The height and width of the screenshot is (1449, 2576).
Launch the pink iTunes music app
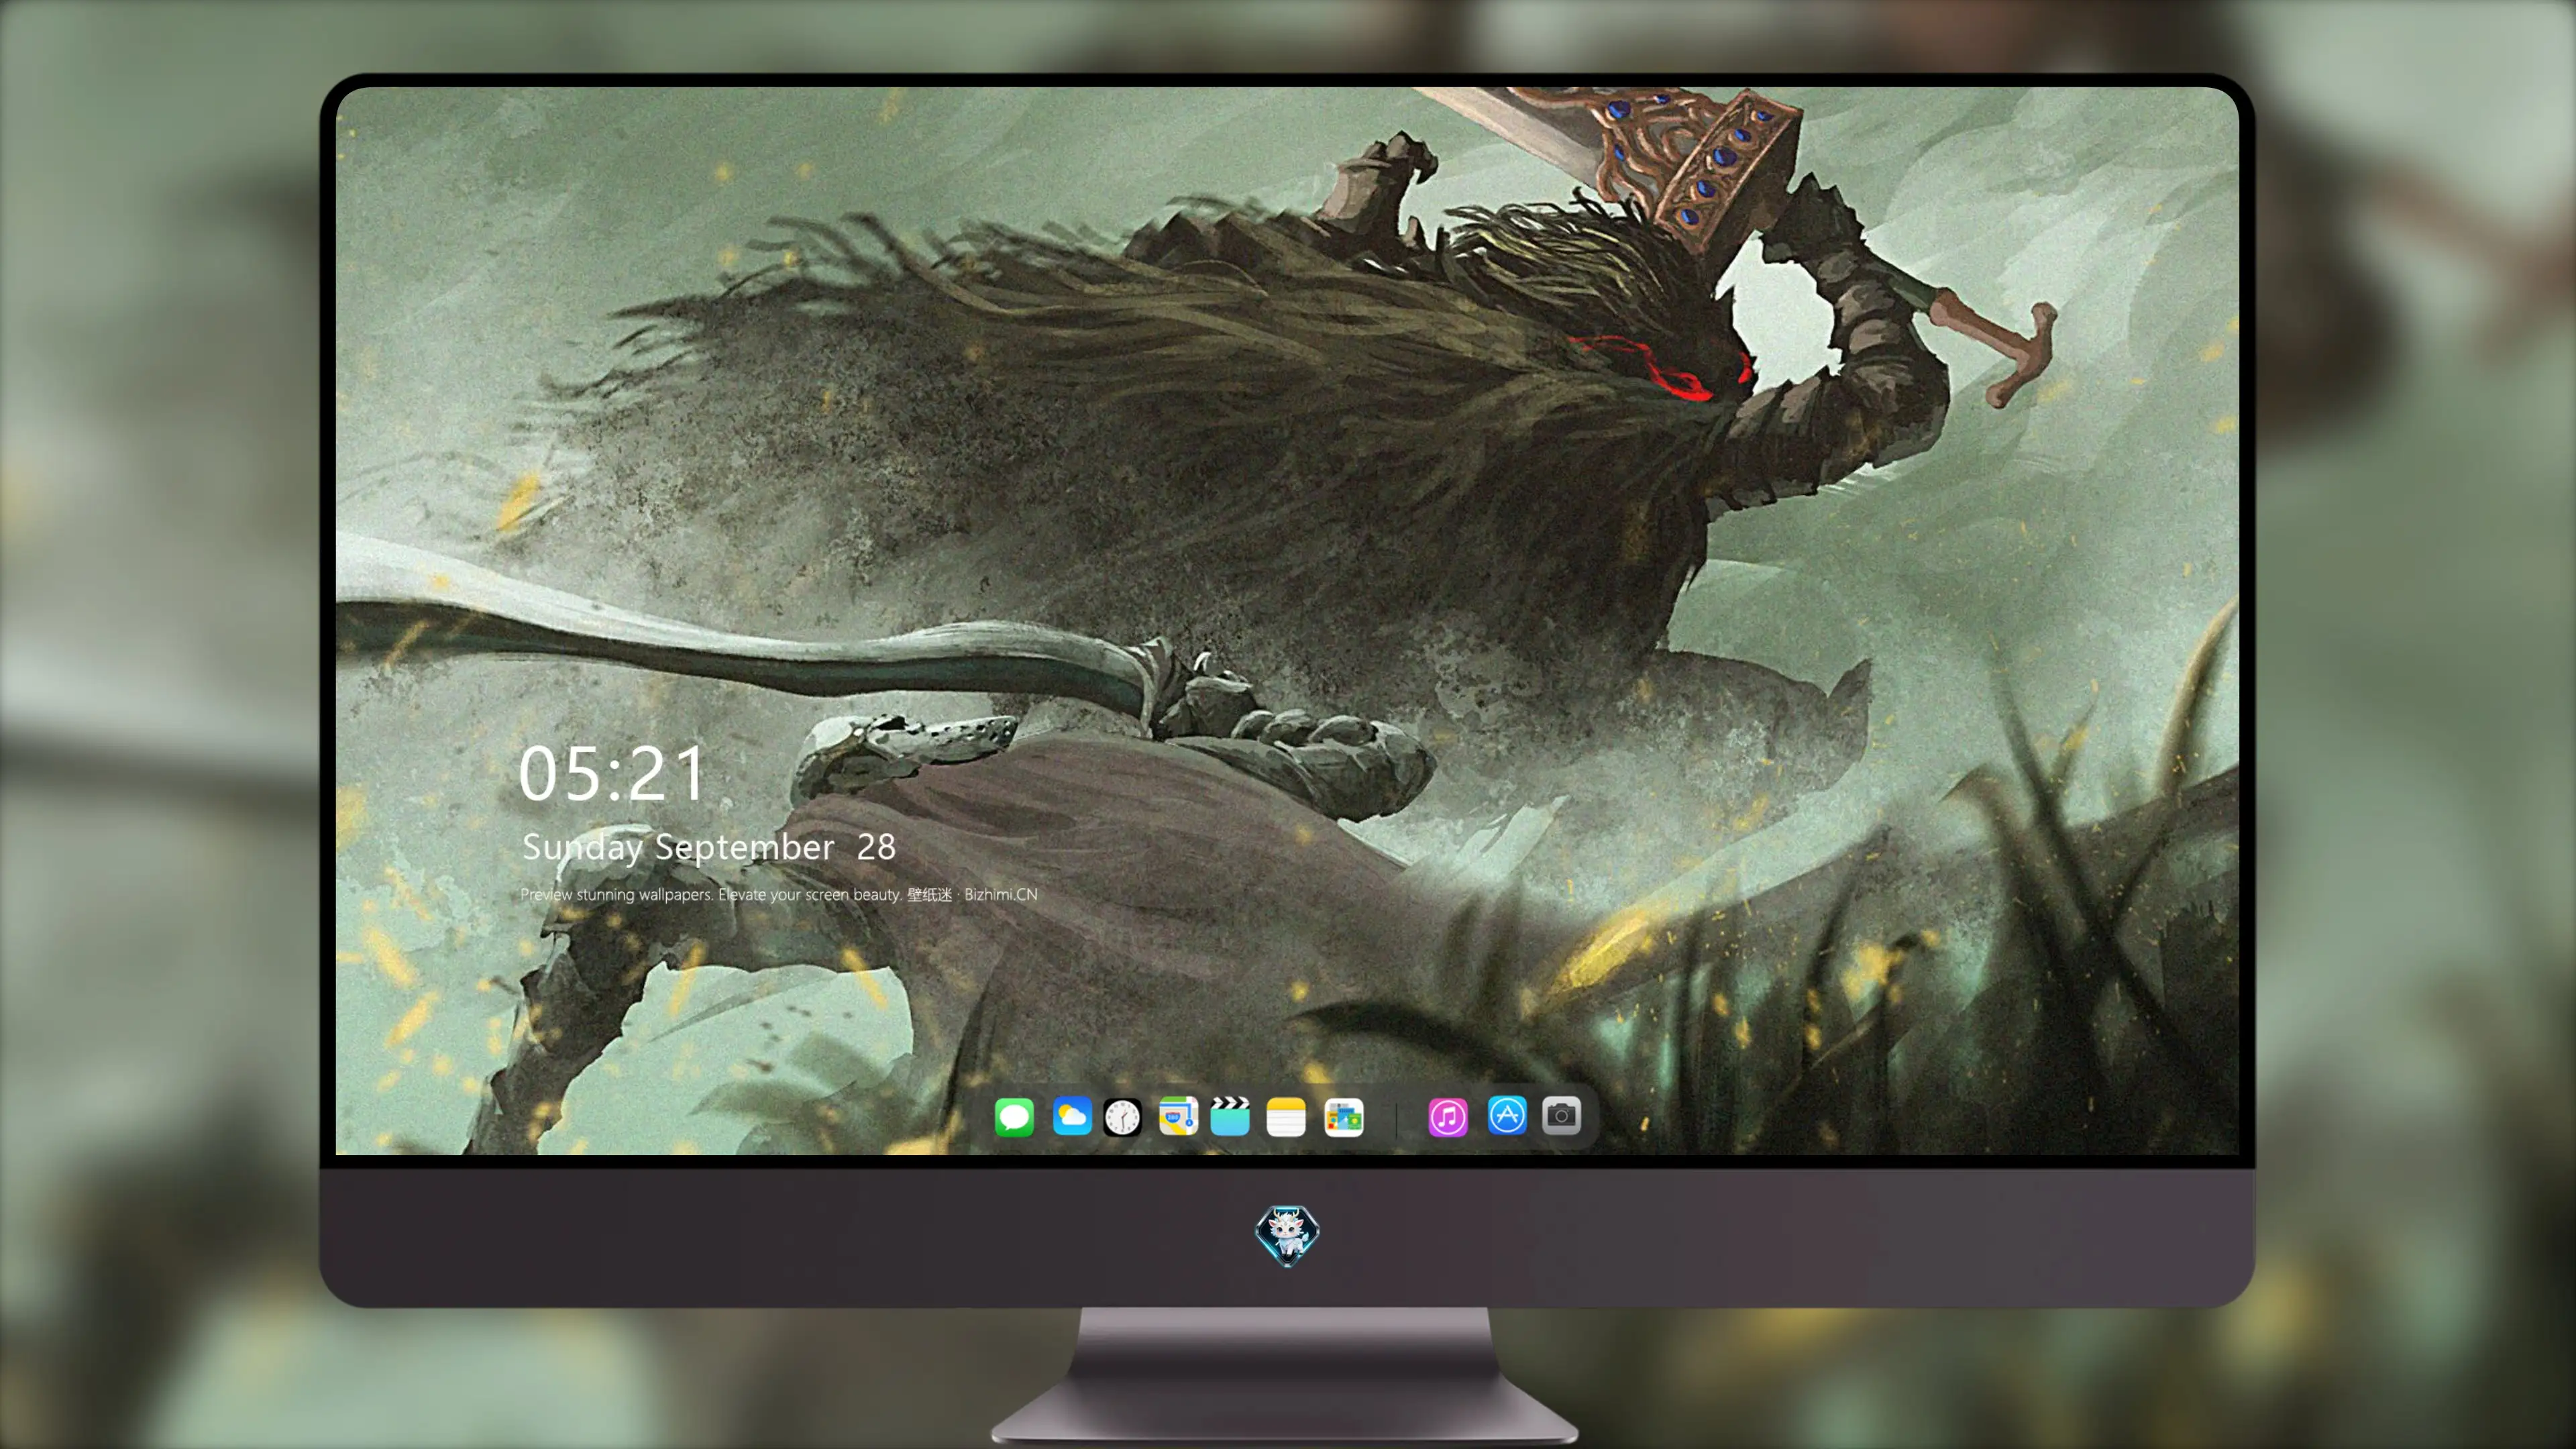point(1448,1117)
